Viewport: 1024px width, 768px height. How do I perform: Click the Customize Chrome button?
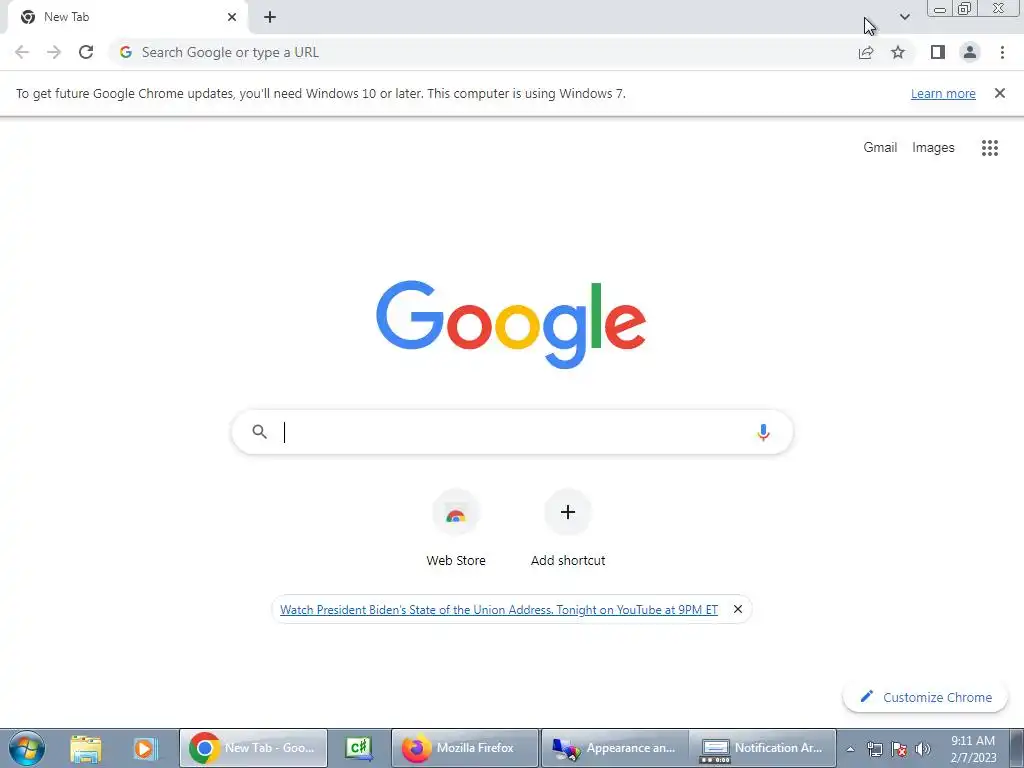(925, 697)
